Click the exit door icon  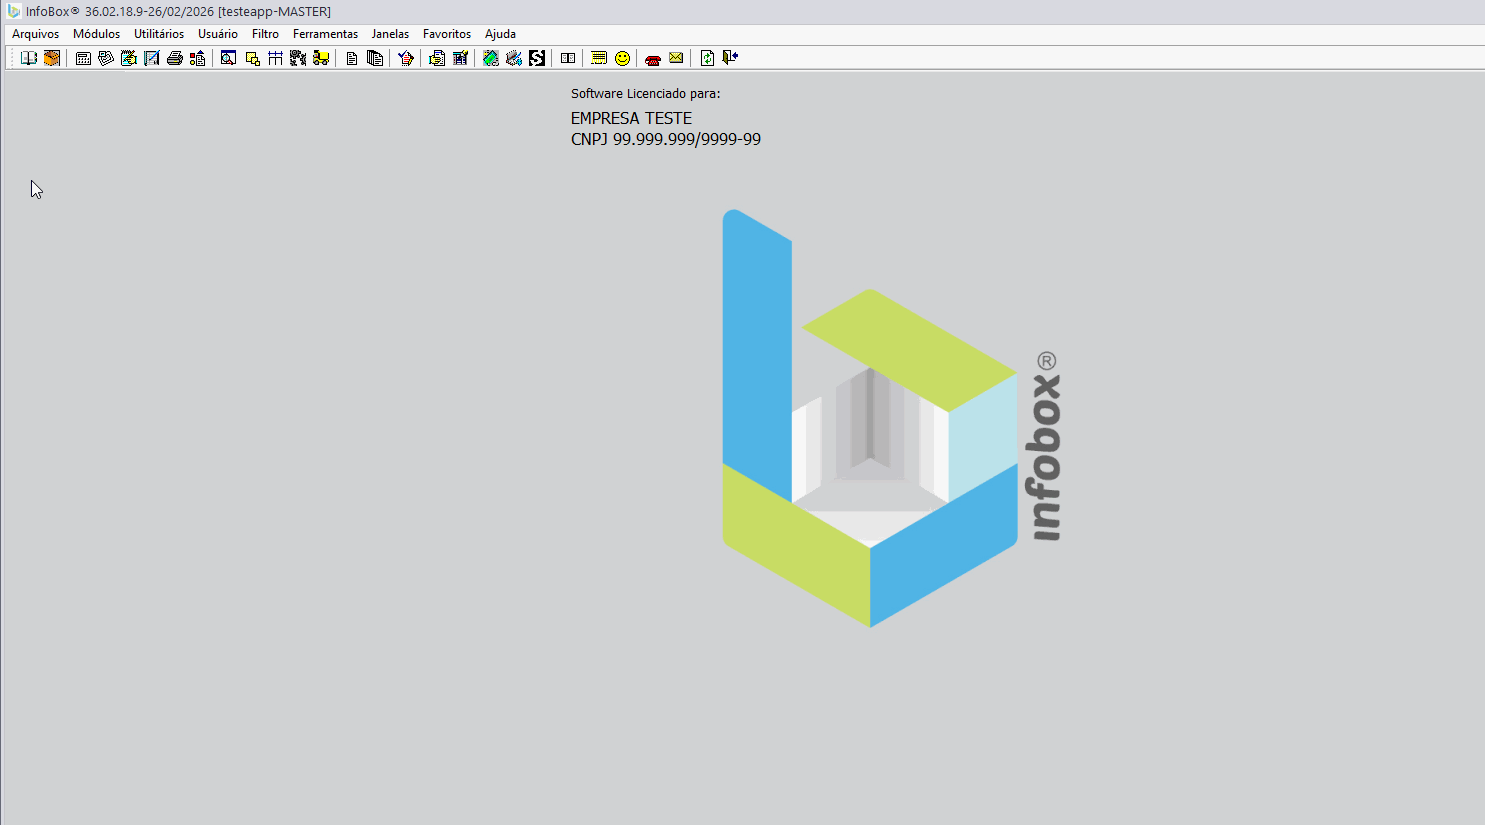(x=730, y=58)
